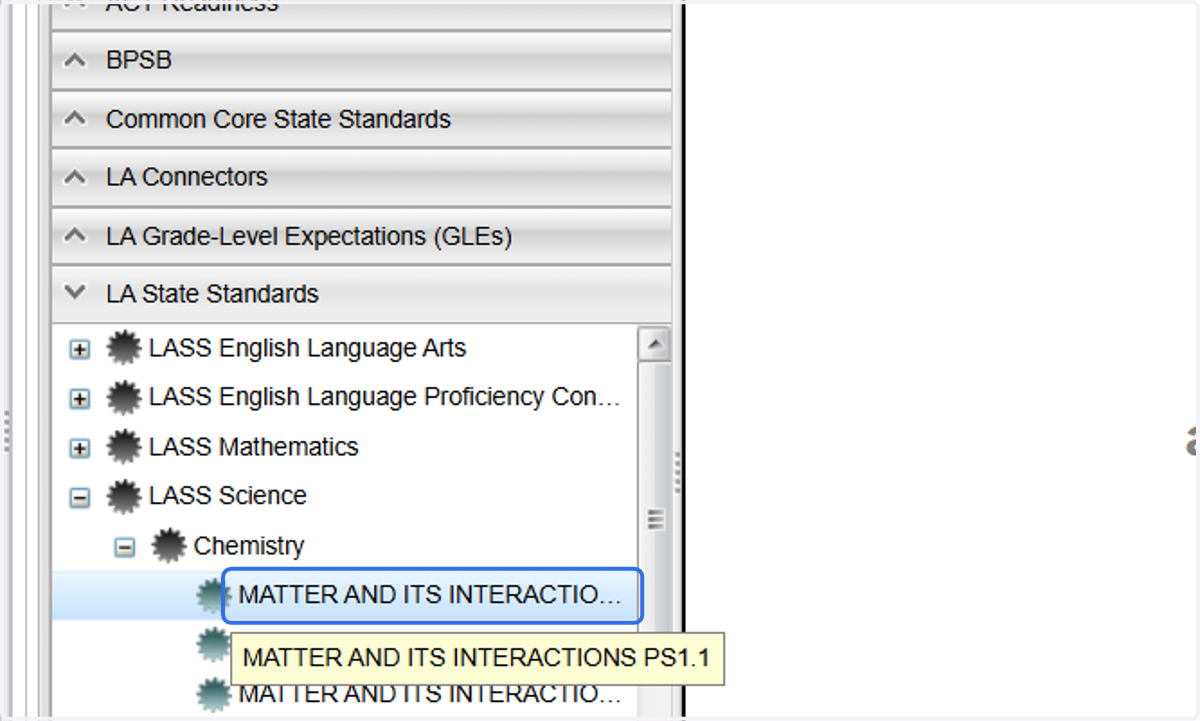
Task: Expand Common Core State Standards section
Action: pyautogui.click(x=361, y=119)
